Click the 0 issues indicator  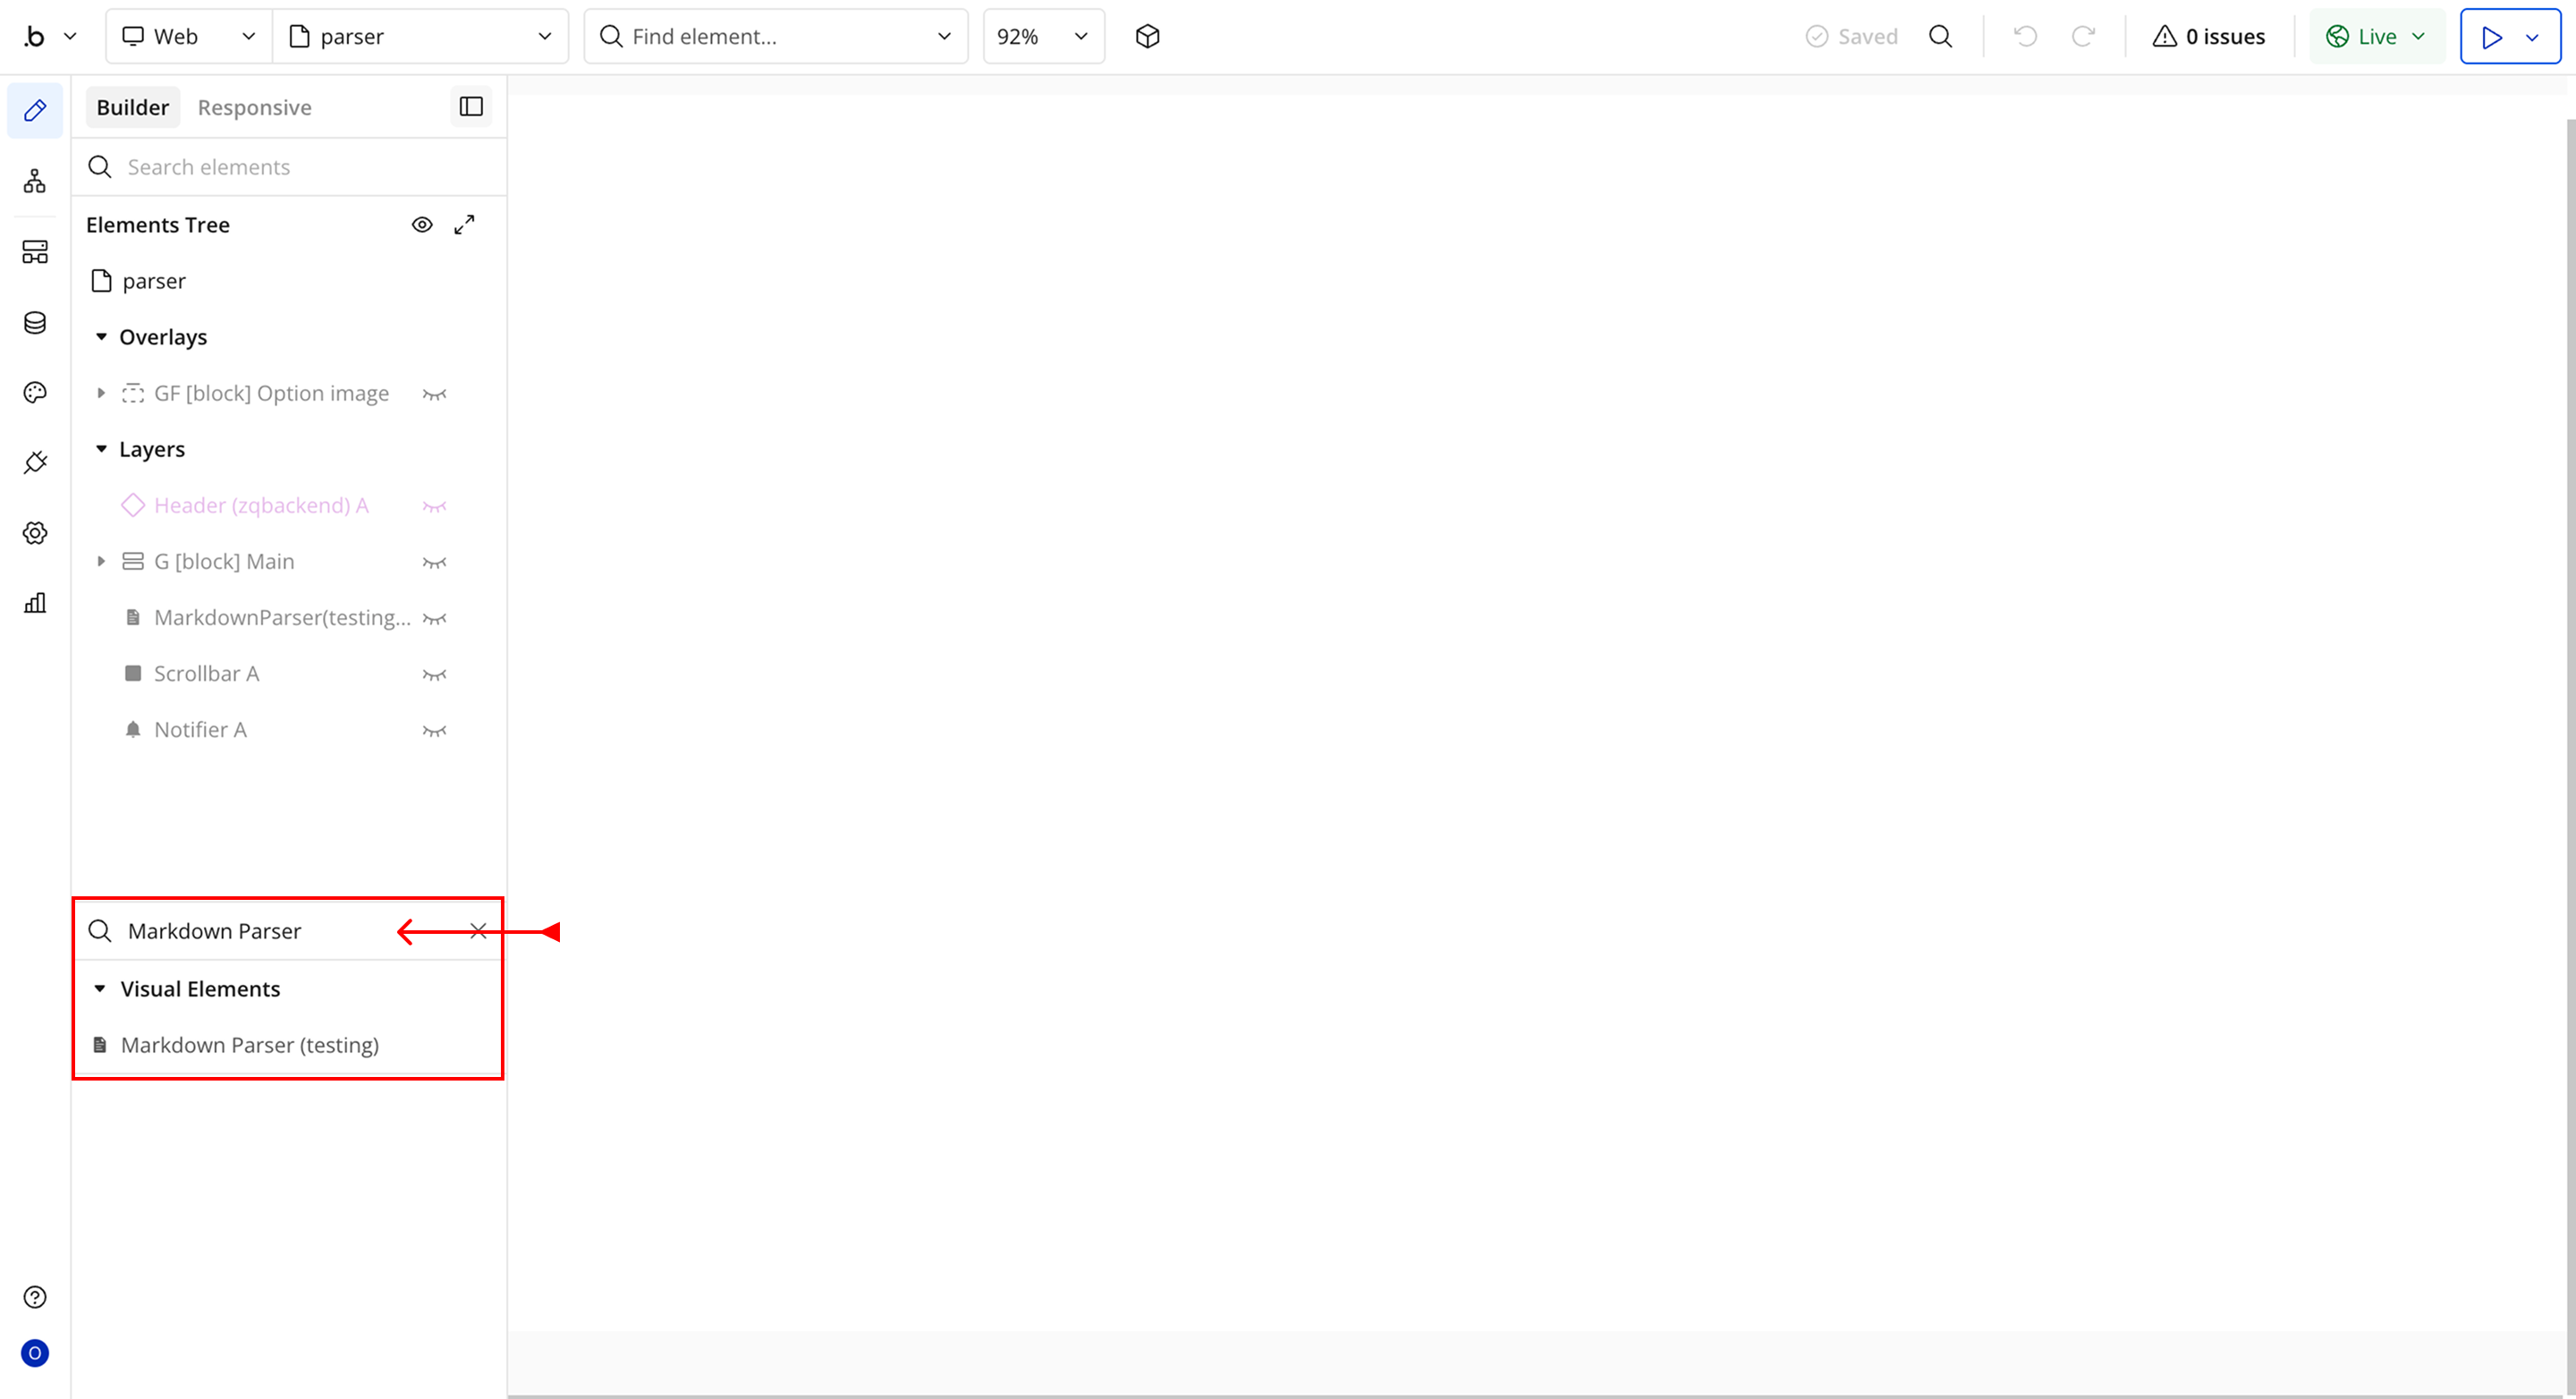(x=2208, y=37)
